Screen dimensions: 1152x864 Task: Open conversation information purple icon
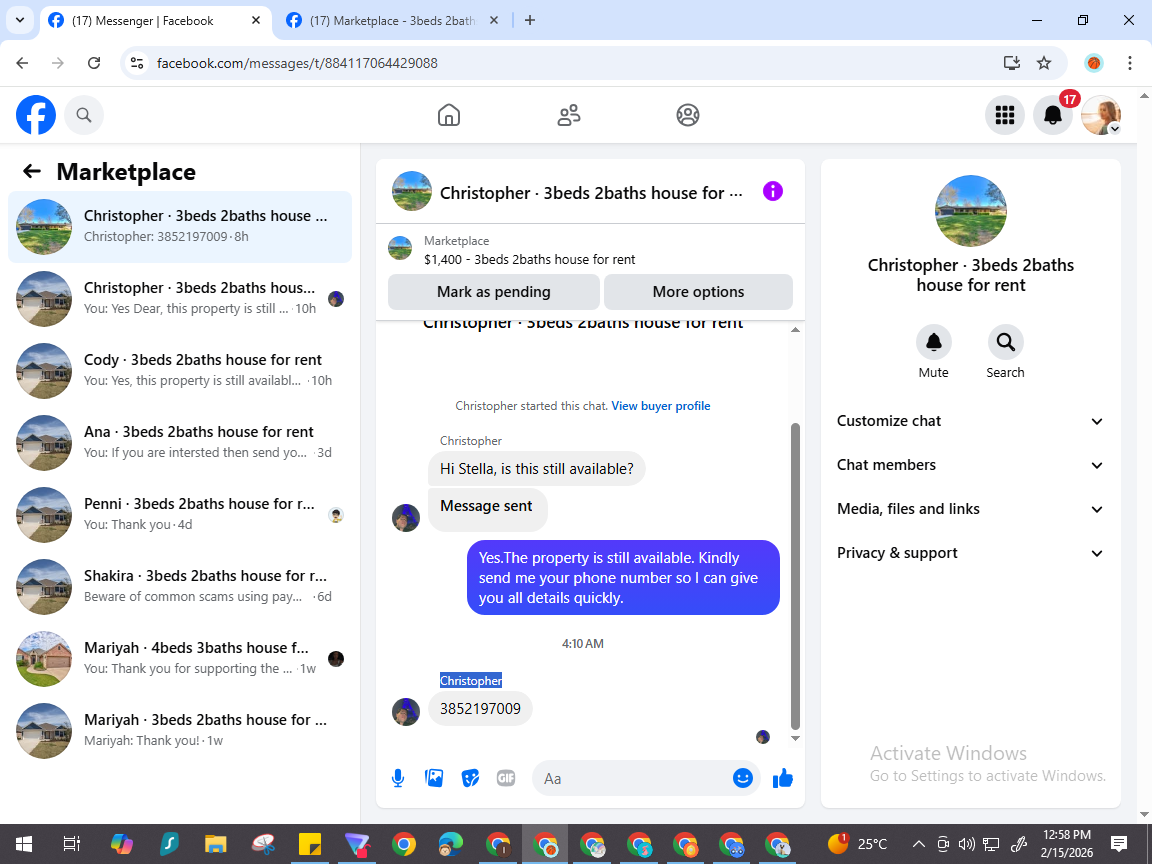[773, 192]
